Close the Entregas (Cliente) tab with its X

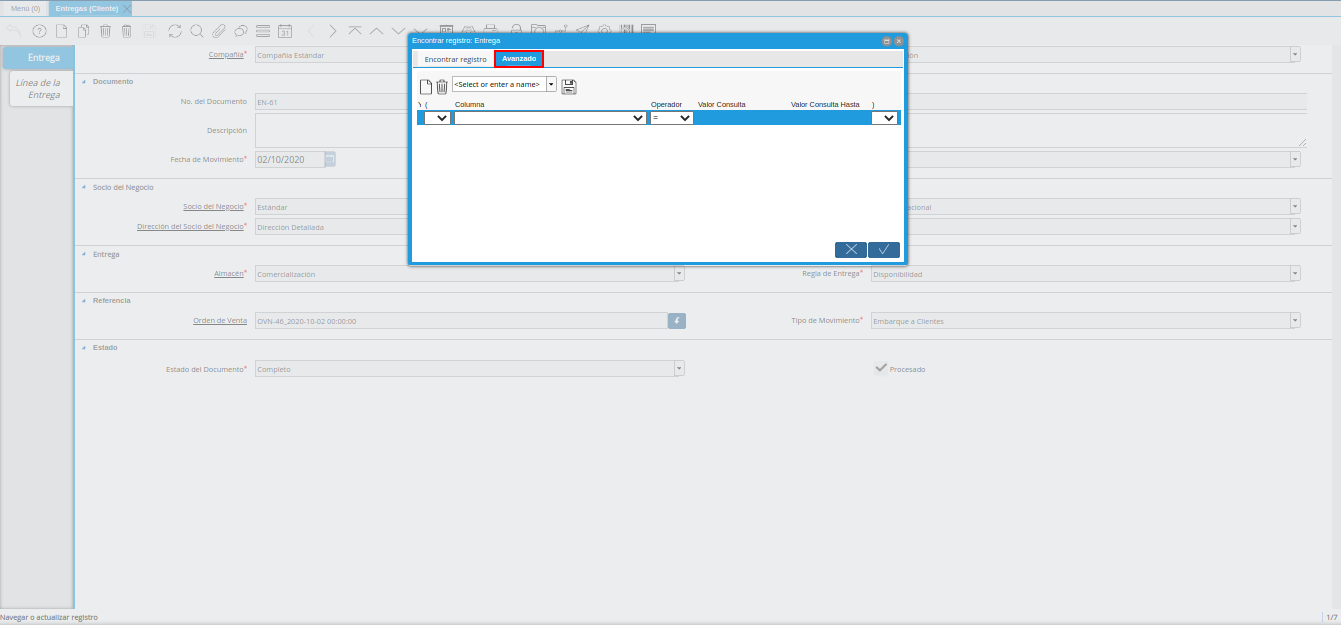[127, 8]
